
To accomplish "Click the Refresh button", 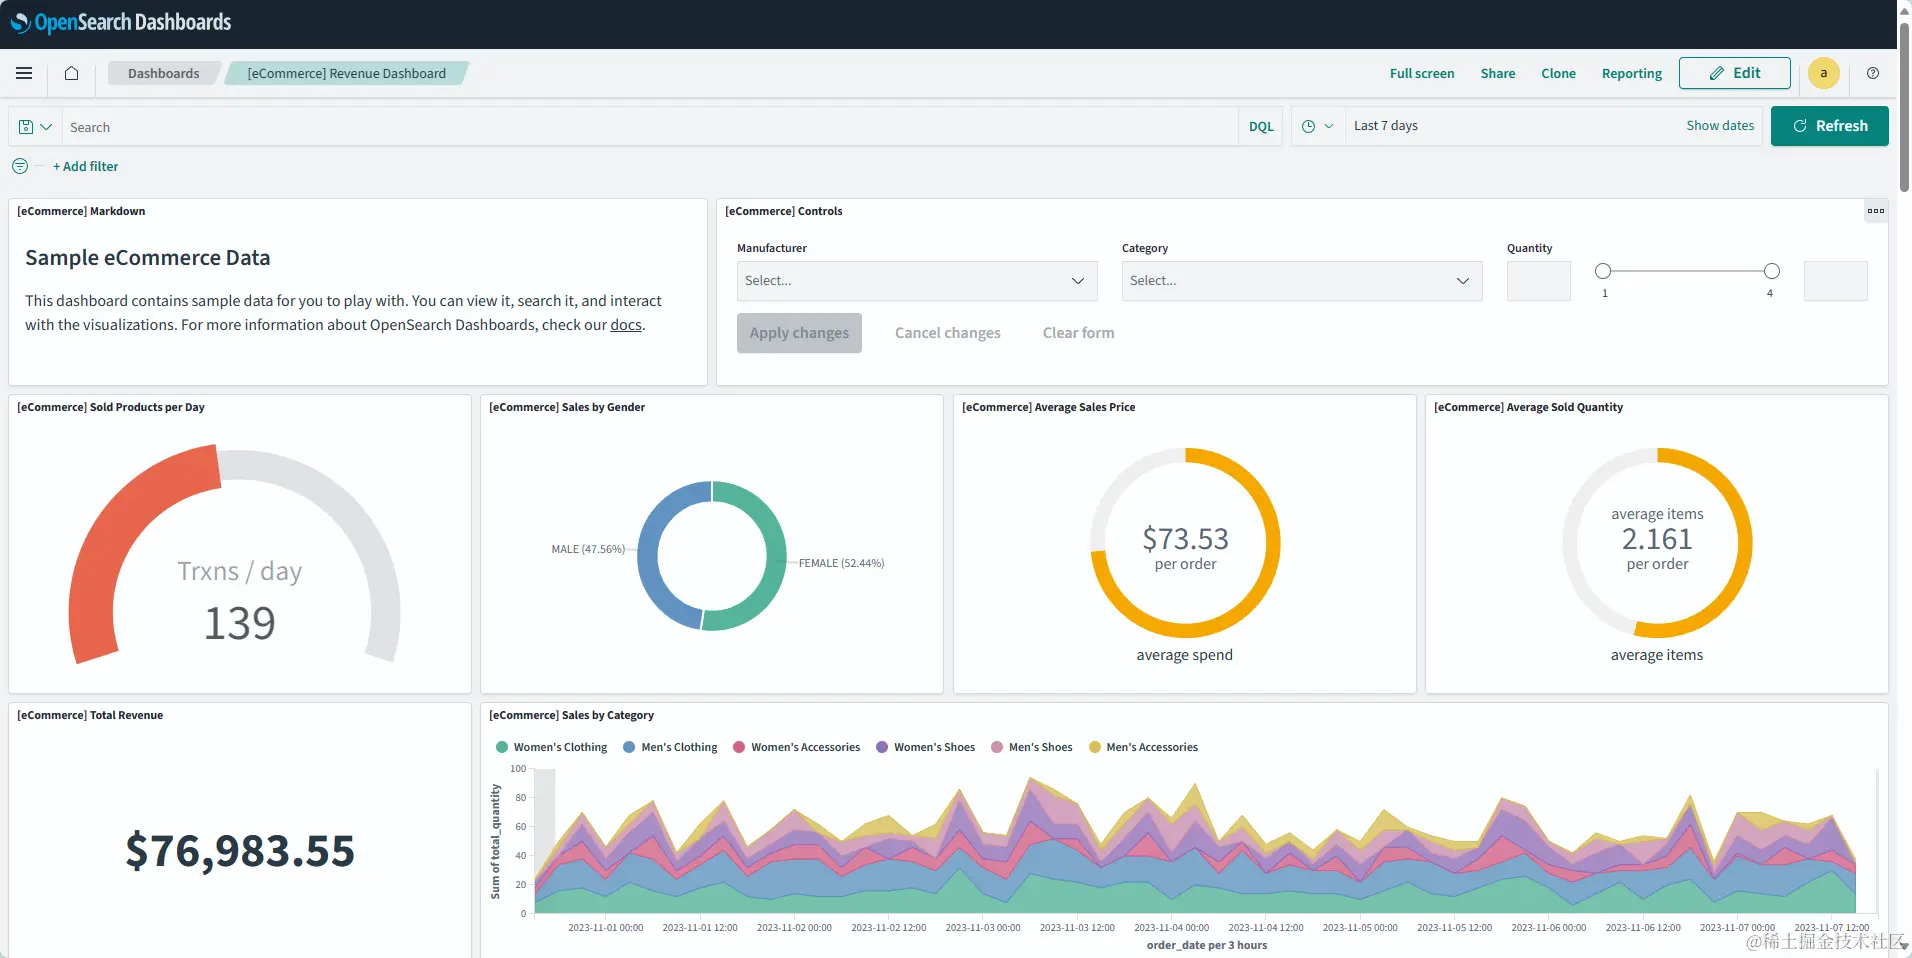I will [x=1830, y=126].
